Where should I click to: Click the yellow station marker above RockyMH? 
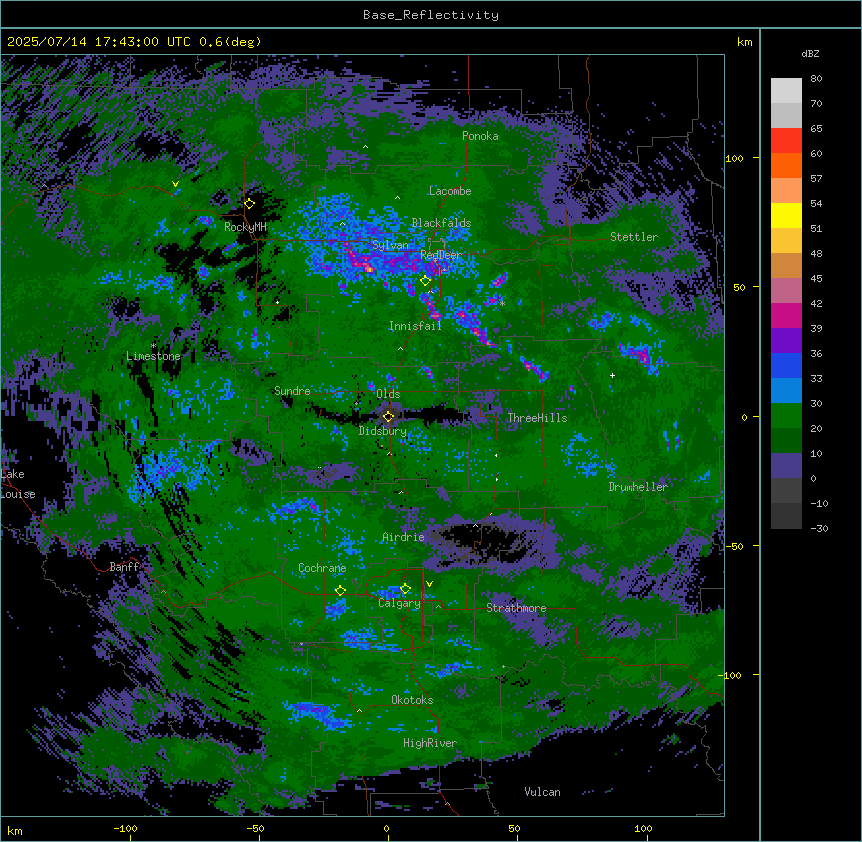tap(249, 204)
